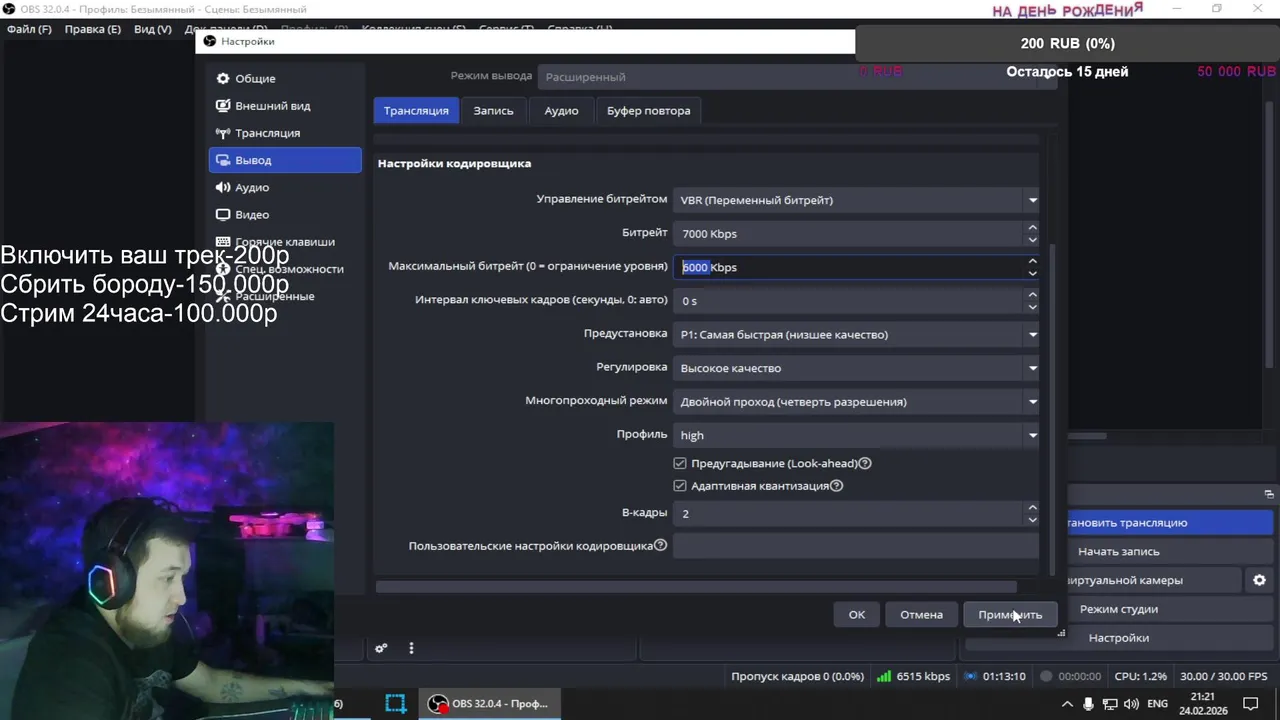Viewport: 1280px width, 720px height.
Task: Open the Трансляция category in the settings sidebar
Action: pos(285,133)
